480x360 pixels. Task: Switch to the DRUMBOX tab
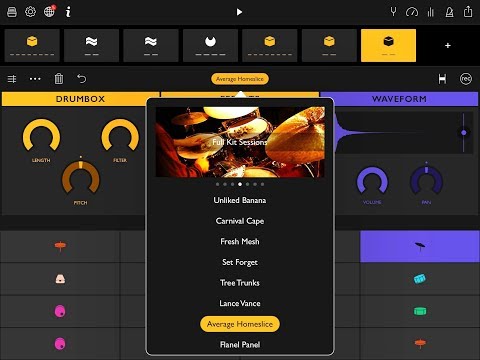[80, 99]
